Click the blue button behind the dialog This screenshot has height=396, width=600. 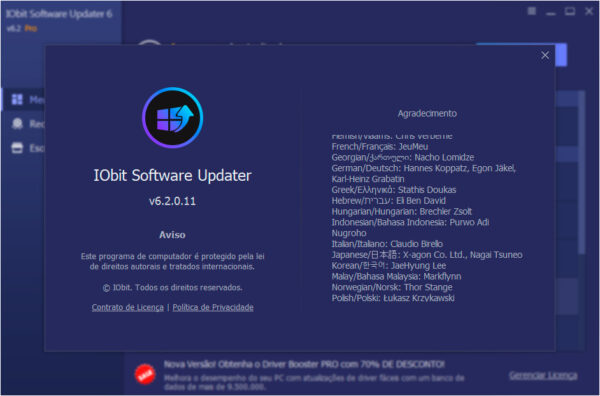(561, 55)
